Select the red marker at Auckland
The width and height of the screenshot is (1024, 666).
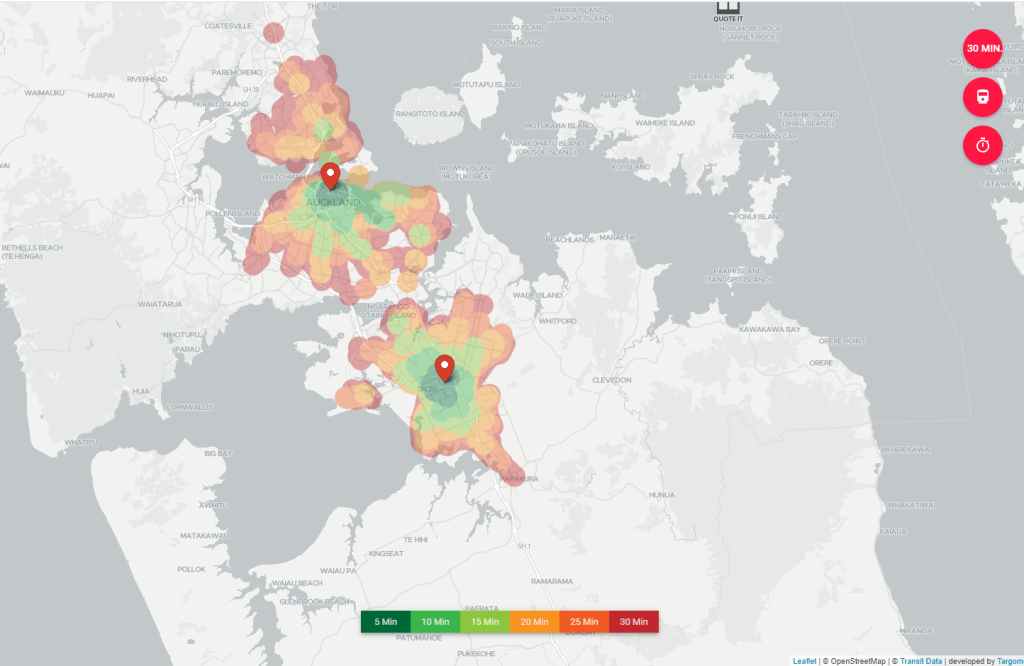330,176
